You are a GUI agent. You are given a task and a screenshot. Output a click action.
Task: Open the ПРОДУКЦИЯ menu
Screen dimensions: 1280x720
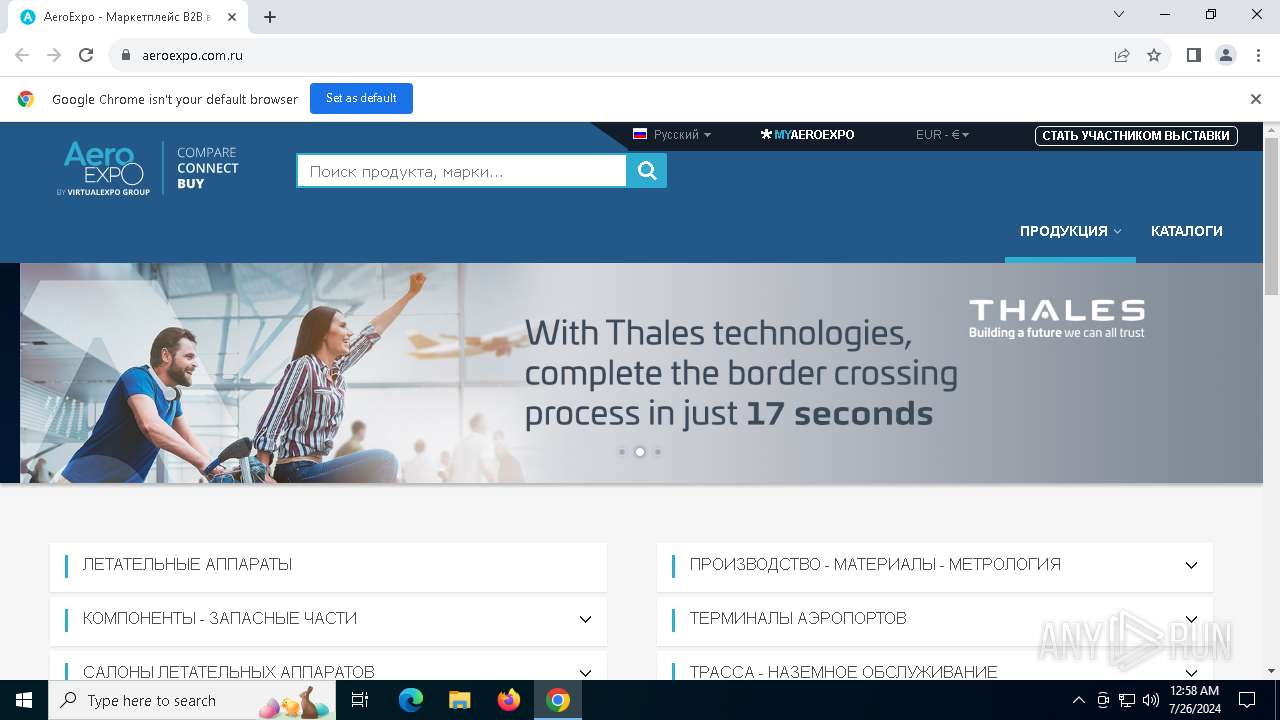(x=1070, y=231)
